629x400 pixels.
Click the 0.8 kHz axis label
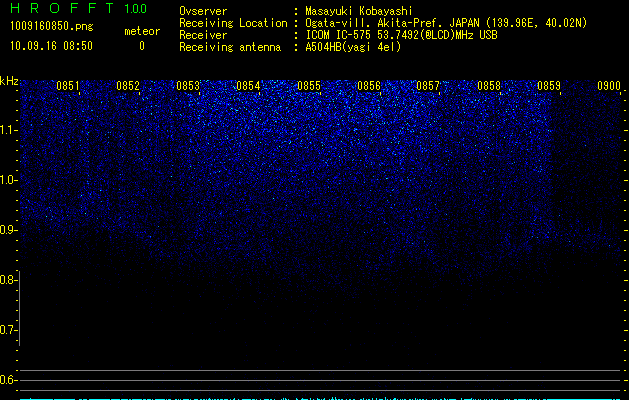click(x=8, y=280)
